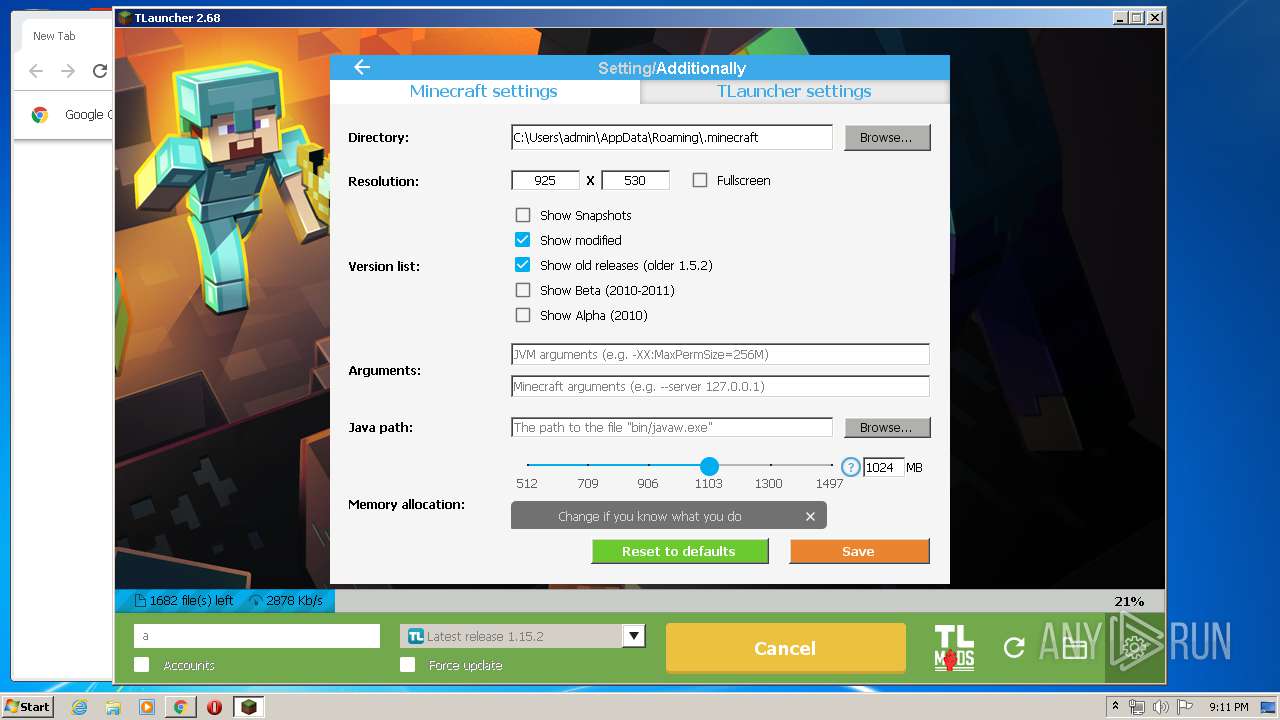This screenshot has width=1280, height=720.
Task: Tick the Accounts checkbox
Action: coord(142,664)
